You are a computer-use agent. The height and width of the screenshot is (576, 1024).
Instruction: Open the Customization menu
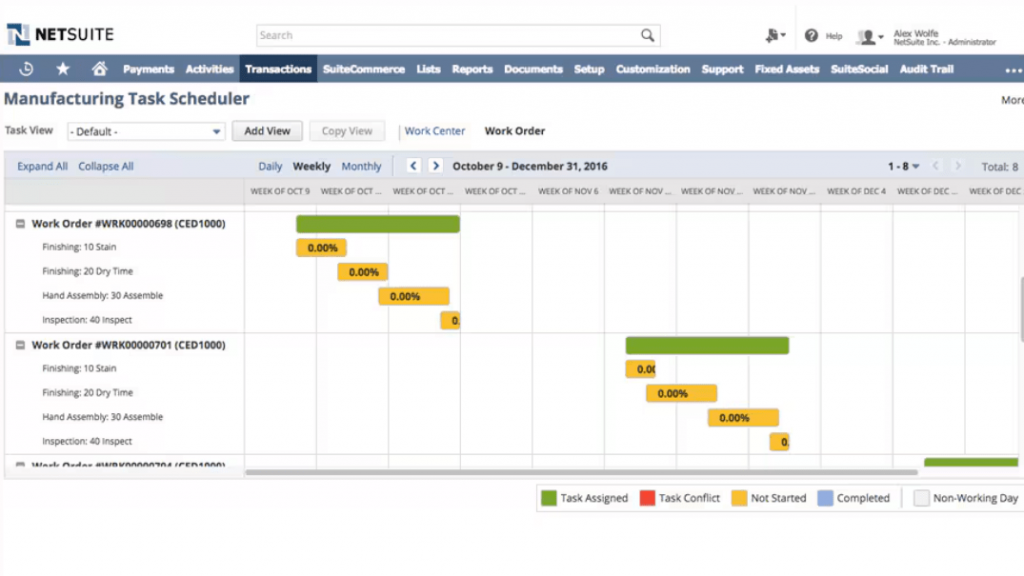coord(653,69)
